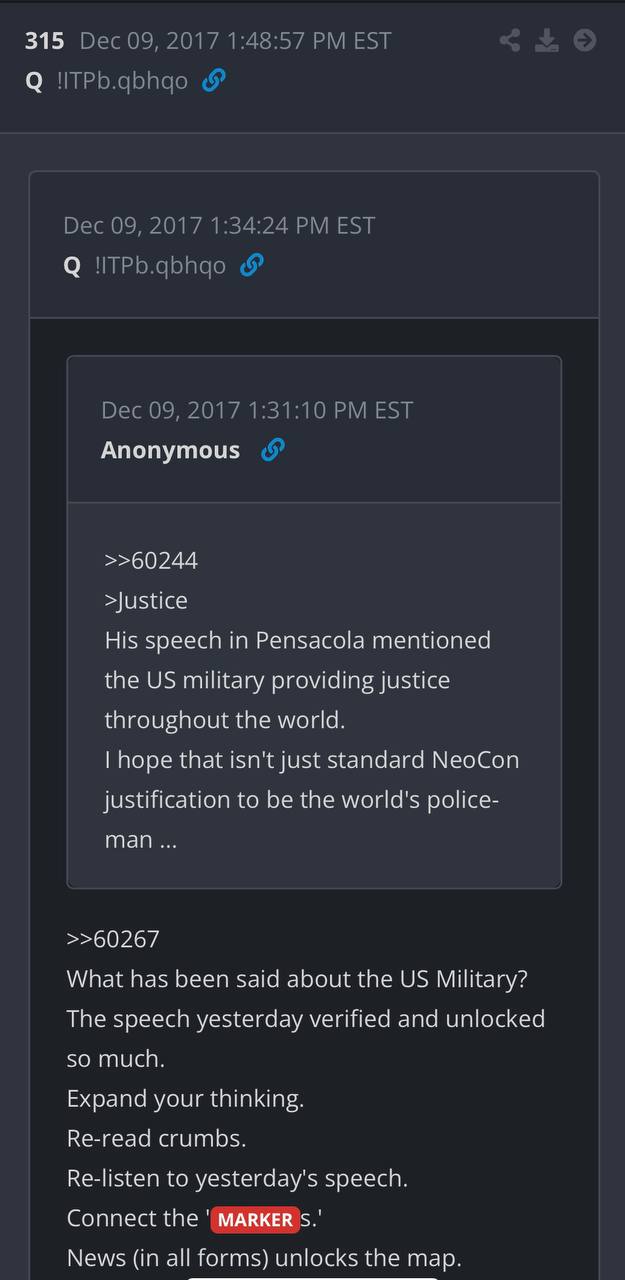
Task: Click the share icon on post 315
Action: coord(510,40)
